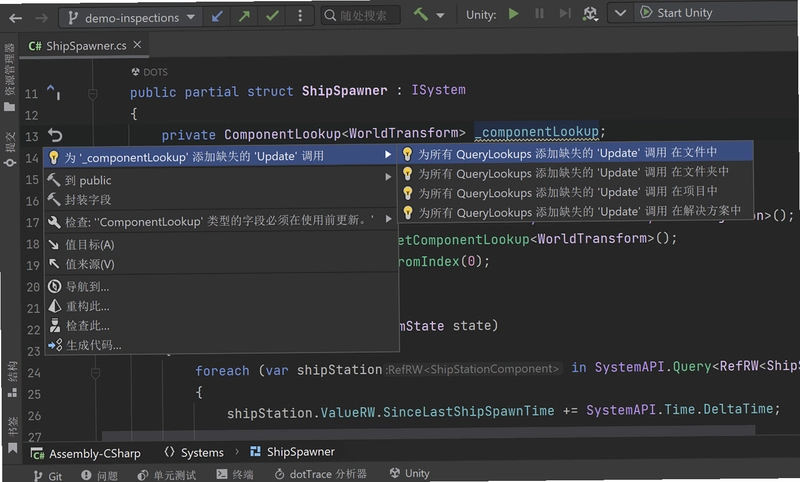Choose the Navigate To… item
800x482 pixels.
point(220,287)
